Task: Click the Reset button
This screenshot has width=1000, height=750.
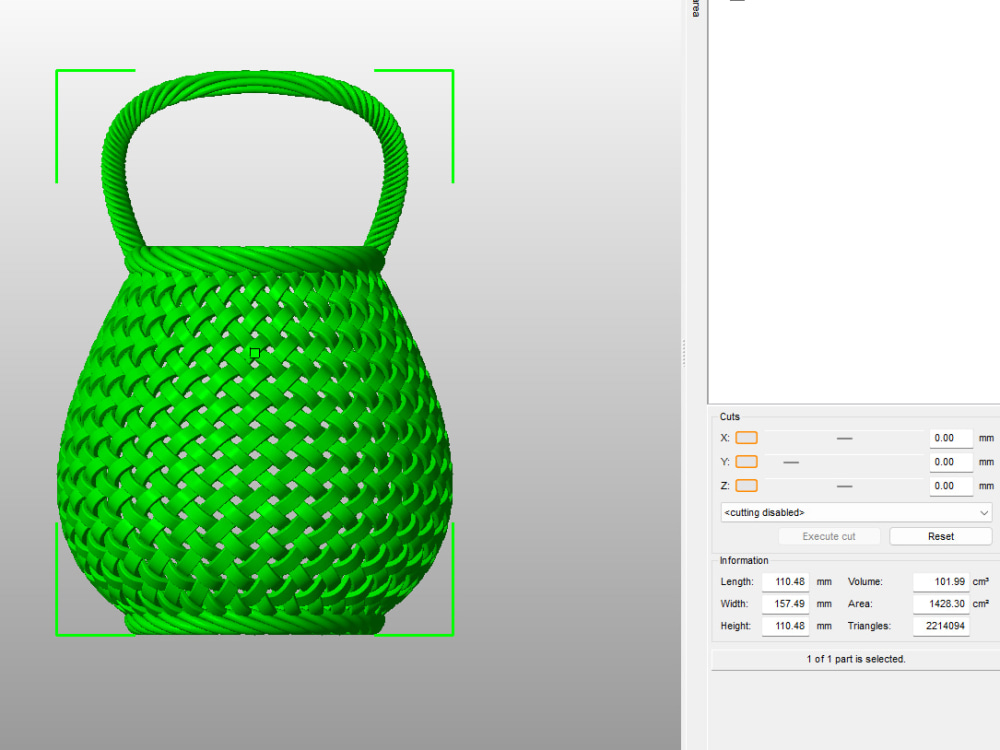Action: coord(941,536)
